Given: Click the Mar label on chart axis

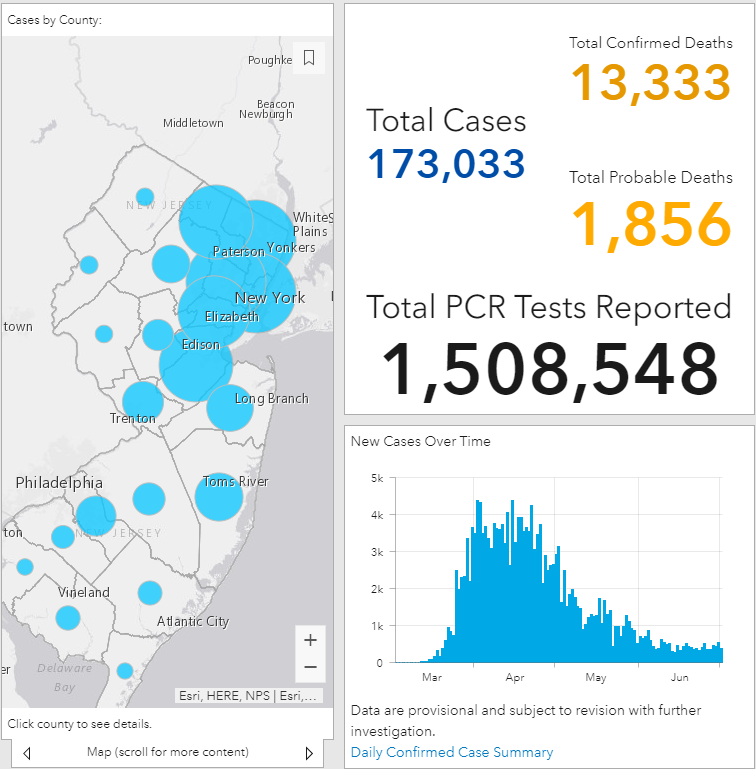Looking at the screenshot, I should (432, 678).
